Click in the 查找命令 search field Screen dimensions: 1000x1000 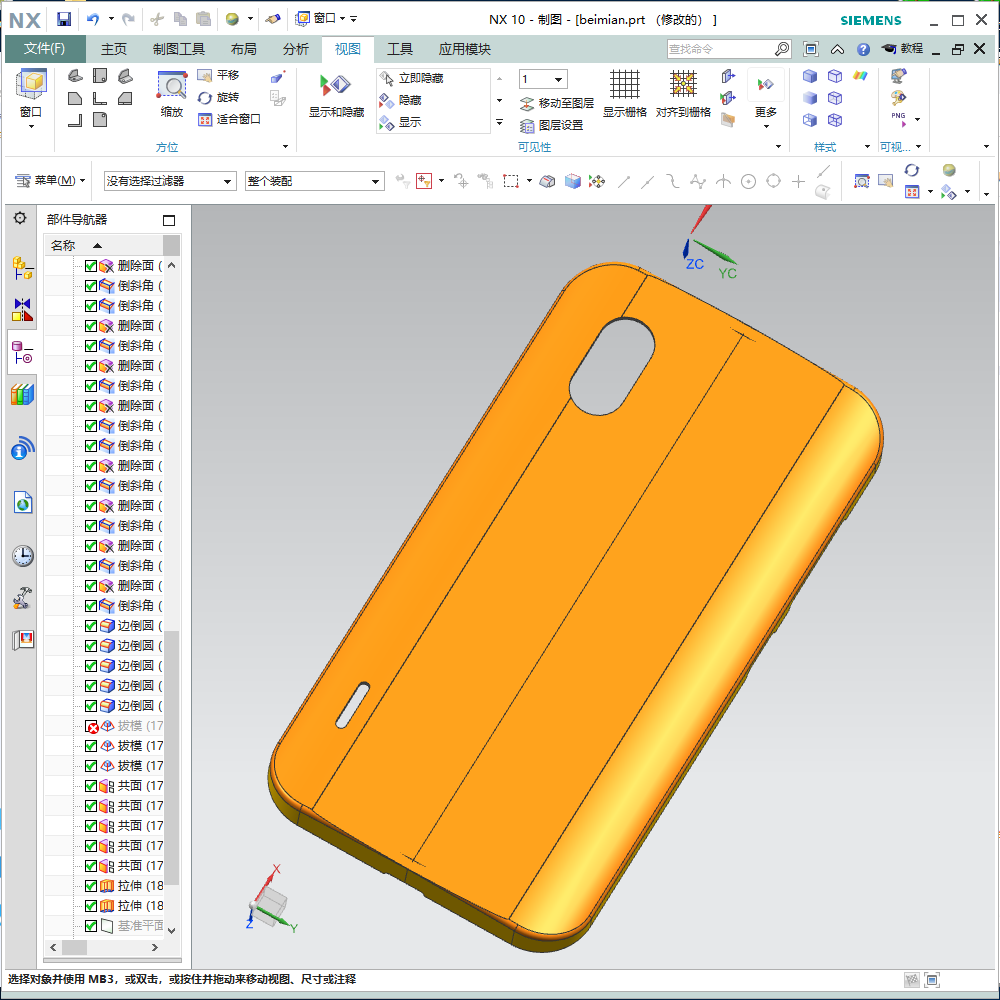tap(720, 48)
